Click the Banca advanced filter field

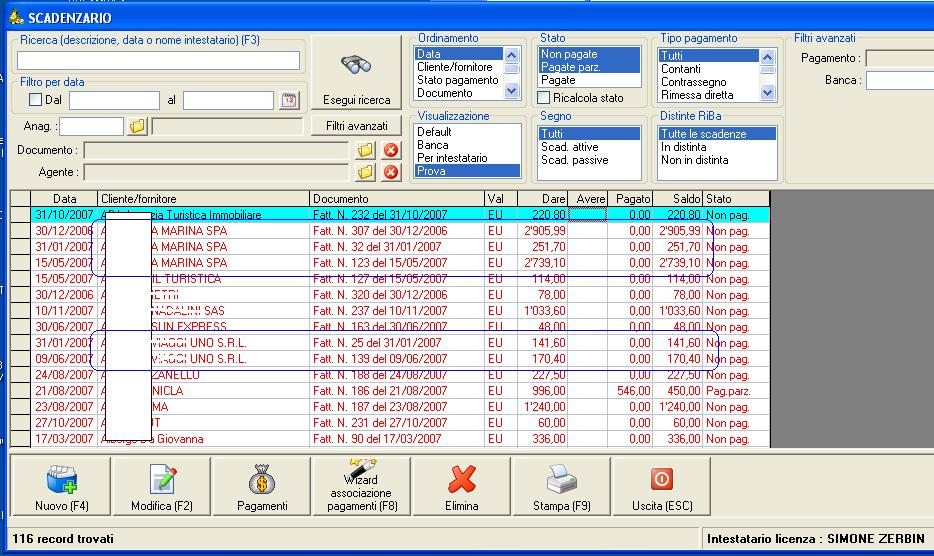[x=899, y=80]
